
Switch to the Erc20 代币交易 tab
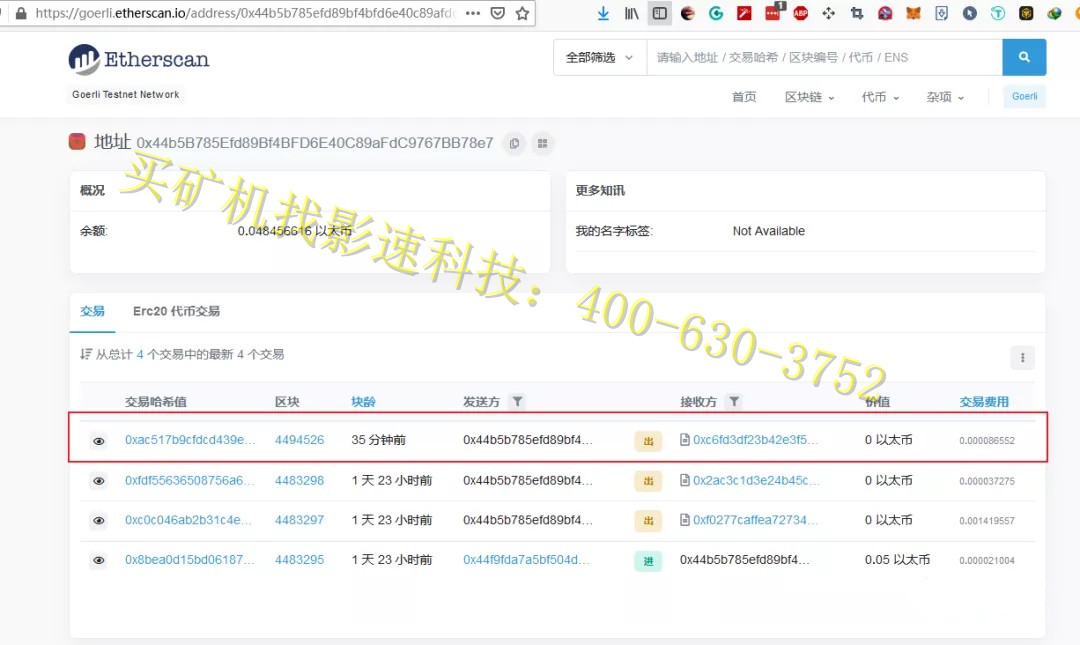(x=176, y=311)
